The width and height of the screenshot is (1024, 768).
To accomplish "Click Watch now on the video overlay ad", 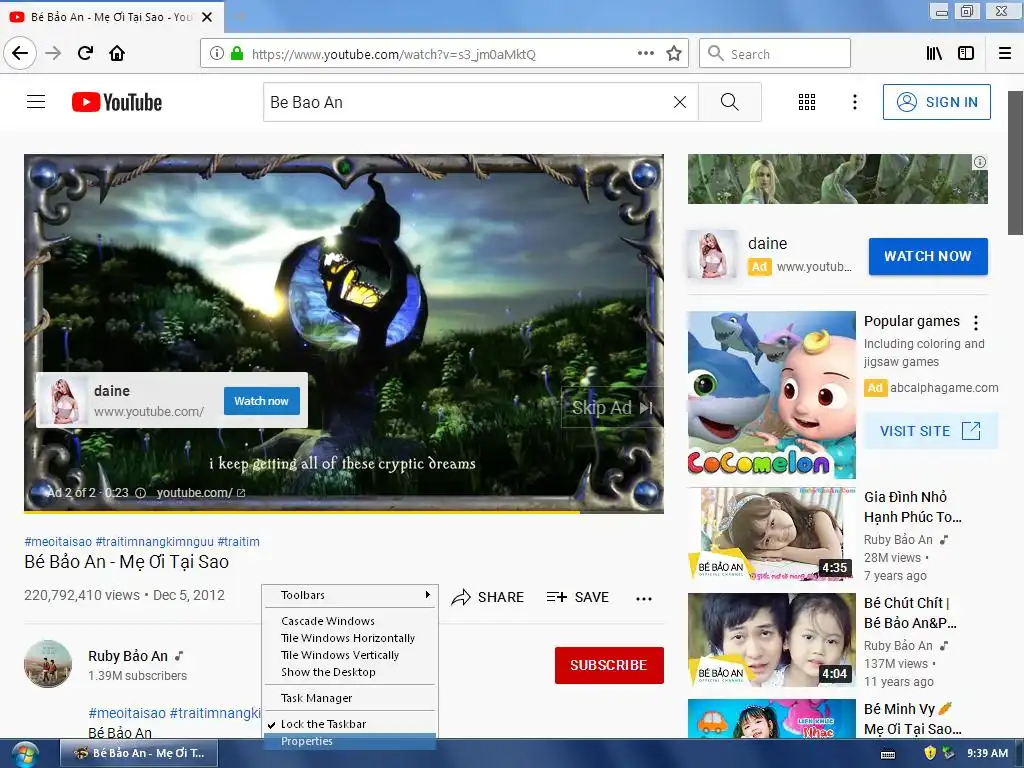I will (x=261, y=401).
